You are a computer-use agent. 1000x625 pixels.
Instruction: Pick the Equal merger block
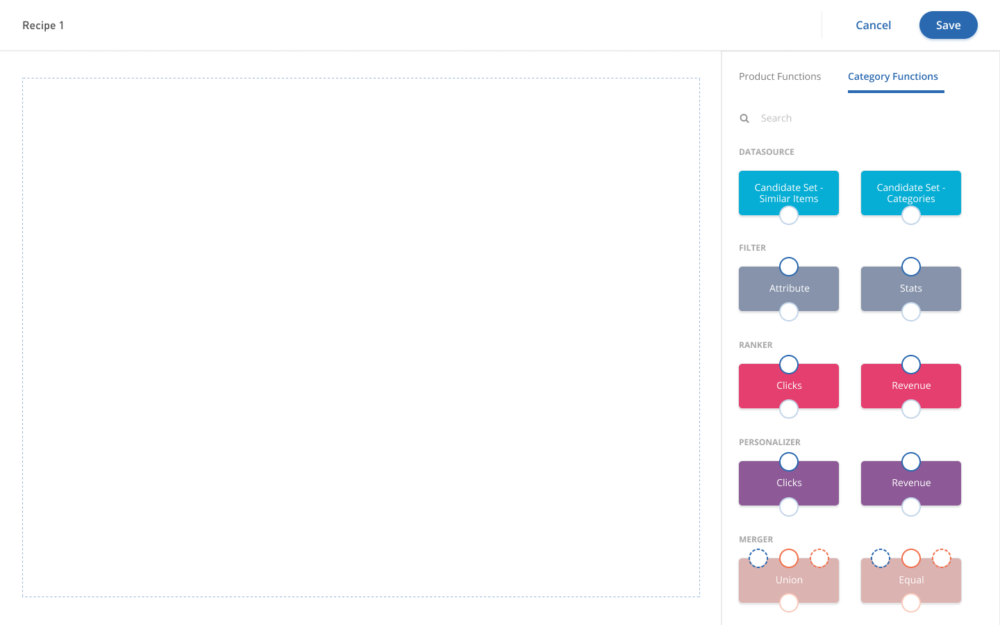[x=910, y=581]
